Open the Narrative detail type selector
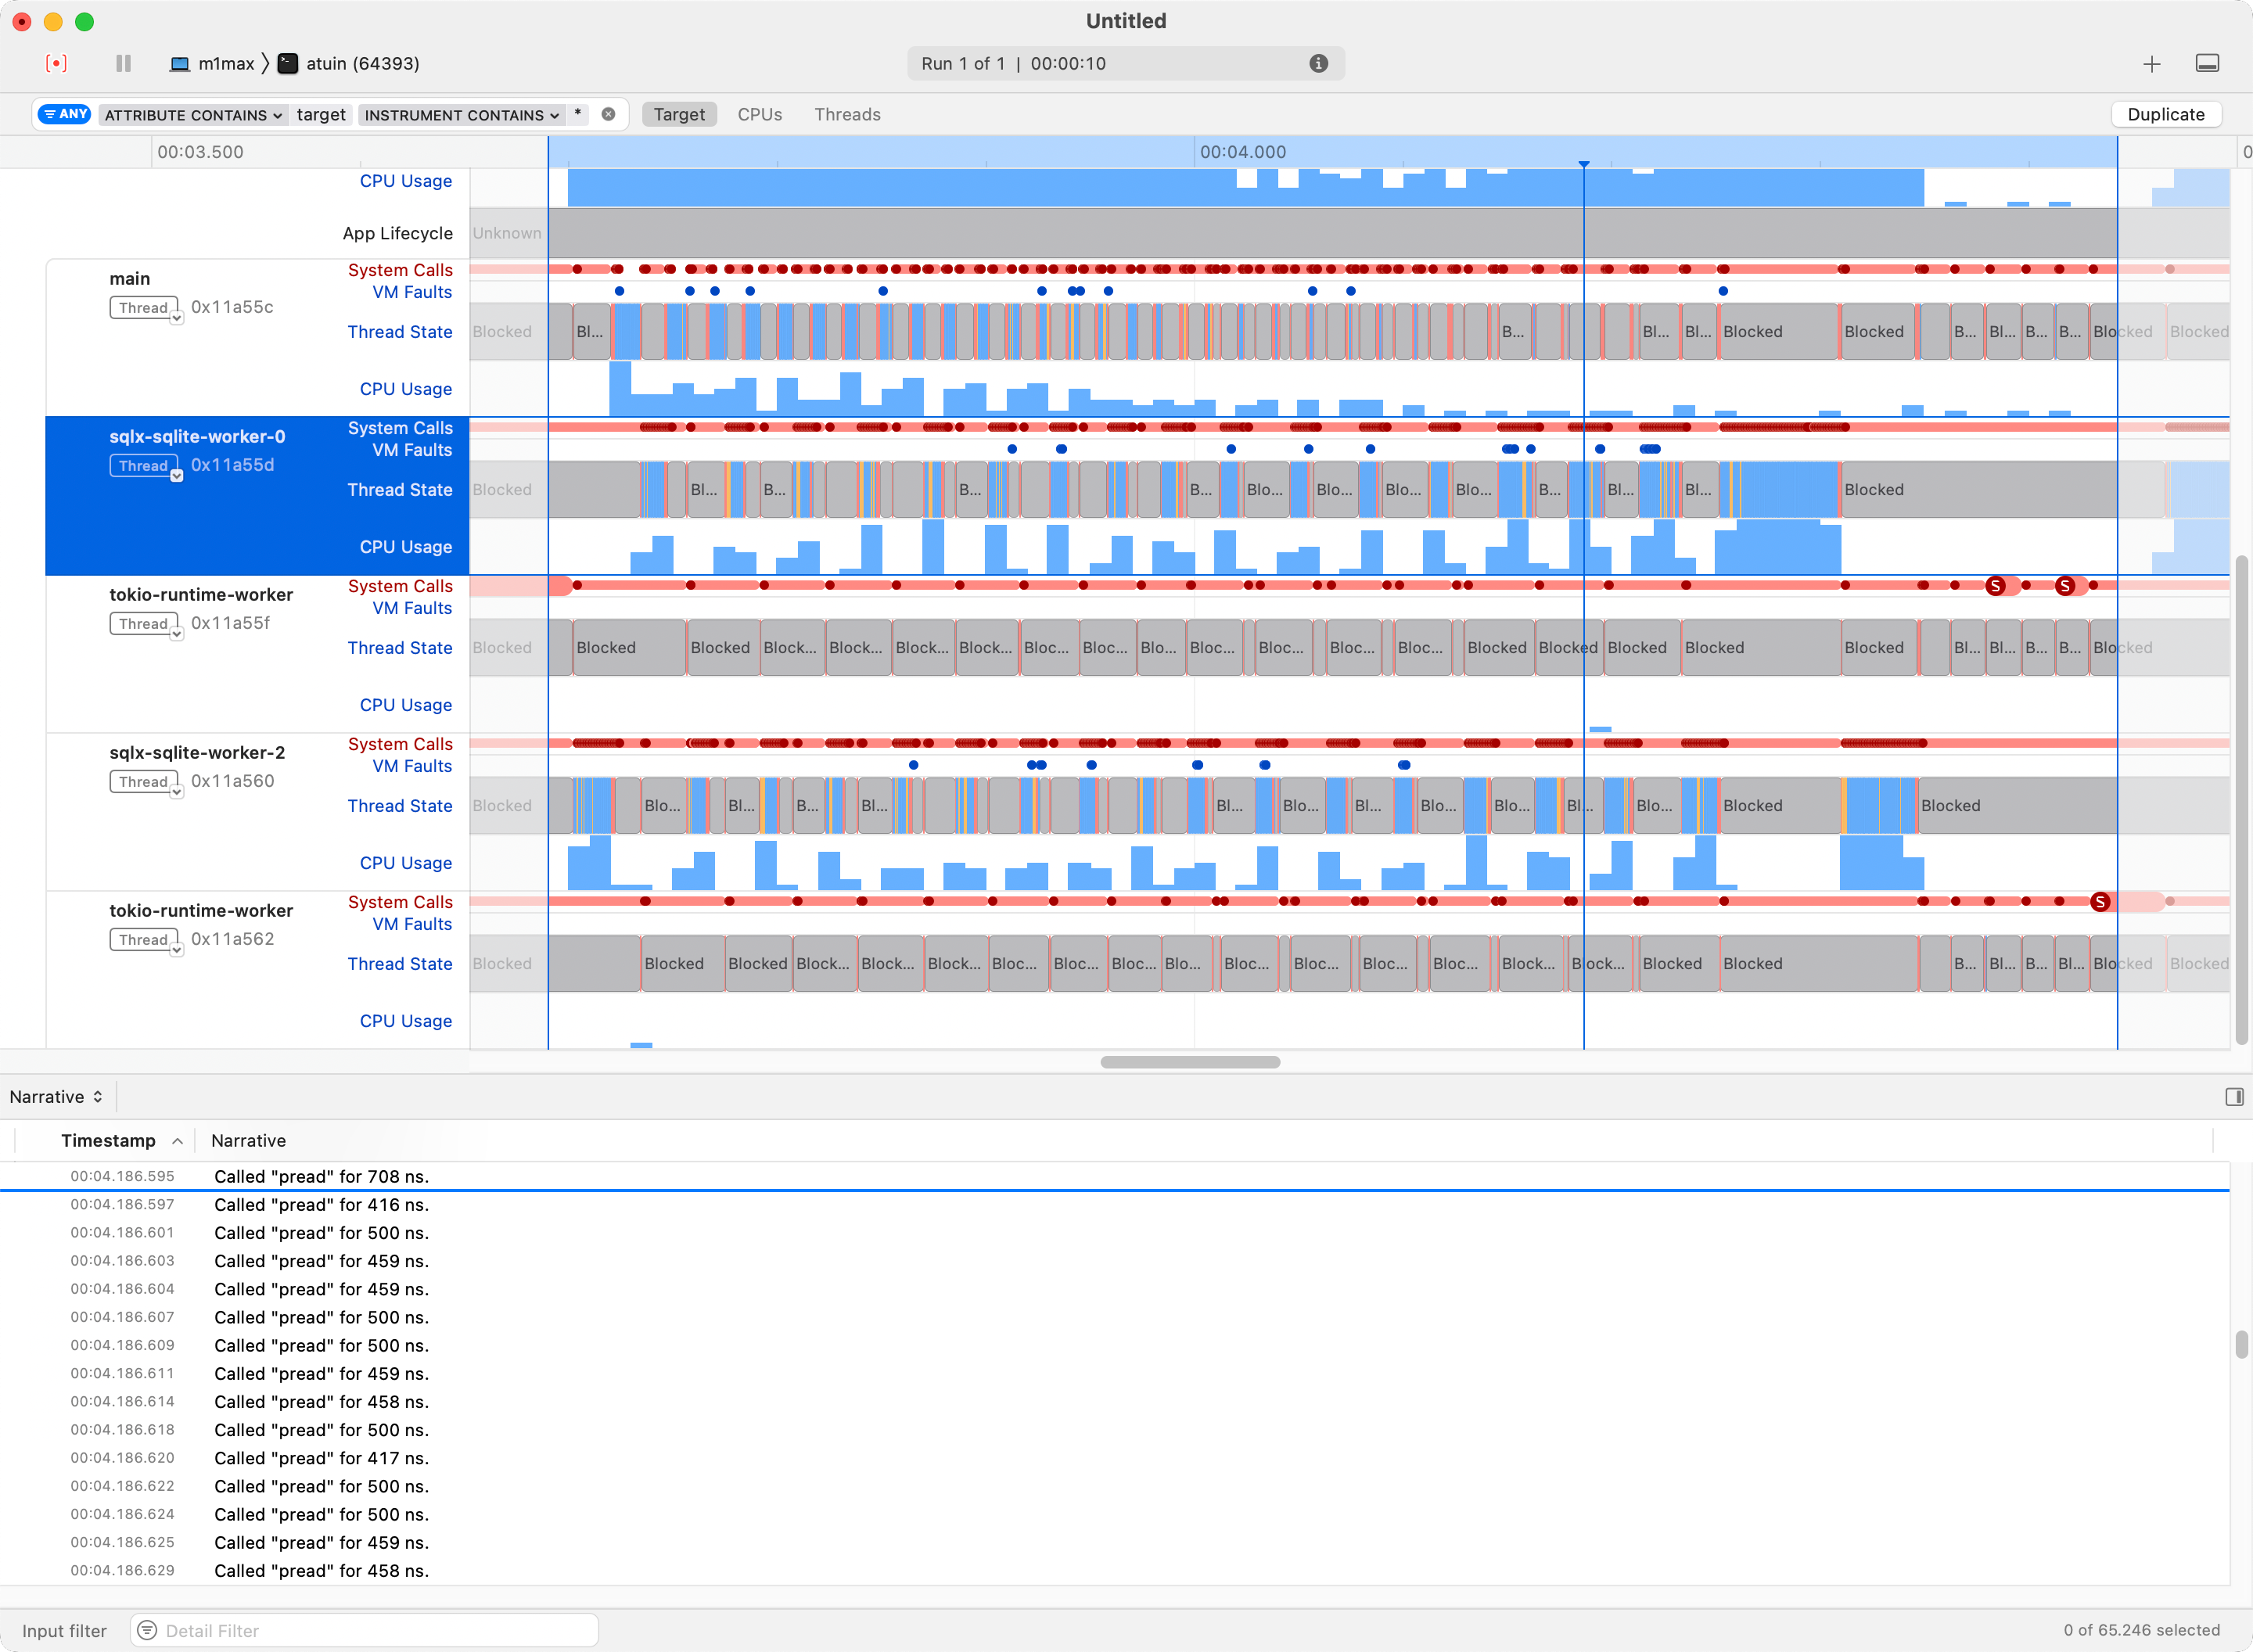This screenshot has height=1652, width=2253. point(56,1097)
